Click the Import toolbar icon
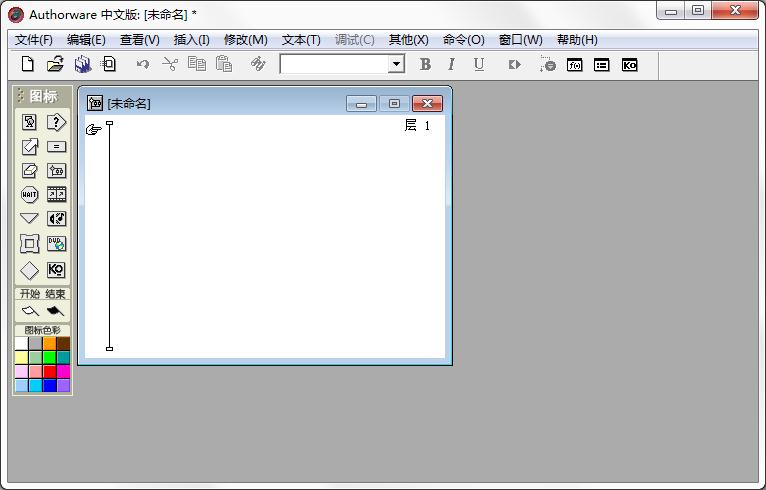766x490 pixels. click(108, 64)
